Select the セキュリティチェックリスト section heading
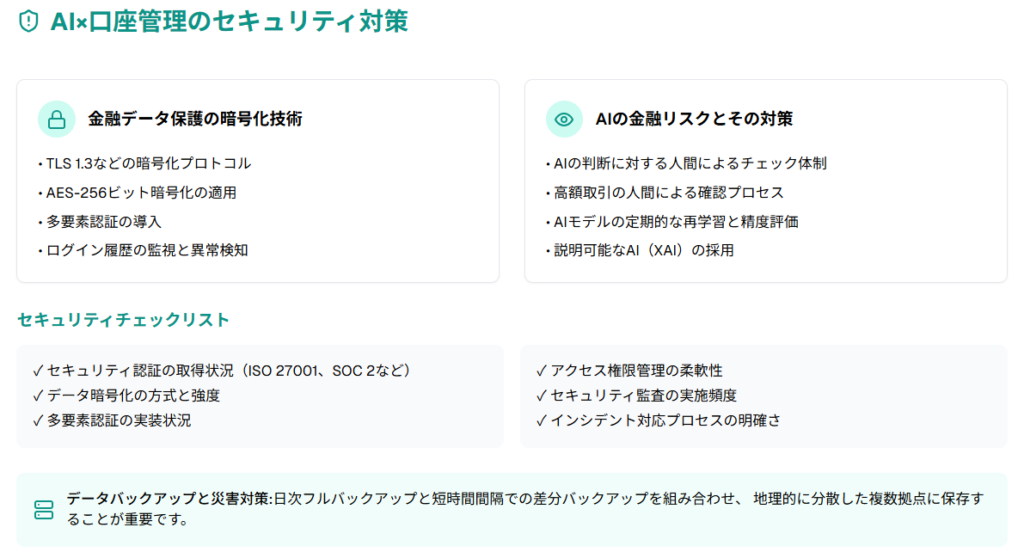The width and height of the screenshot is (1024, 552). pos(123,319)
